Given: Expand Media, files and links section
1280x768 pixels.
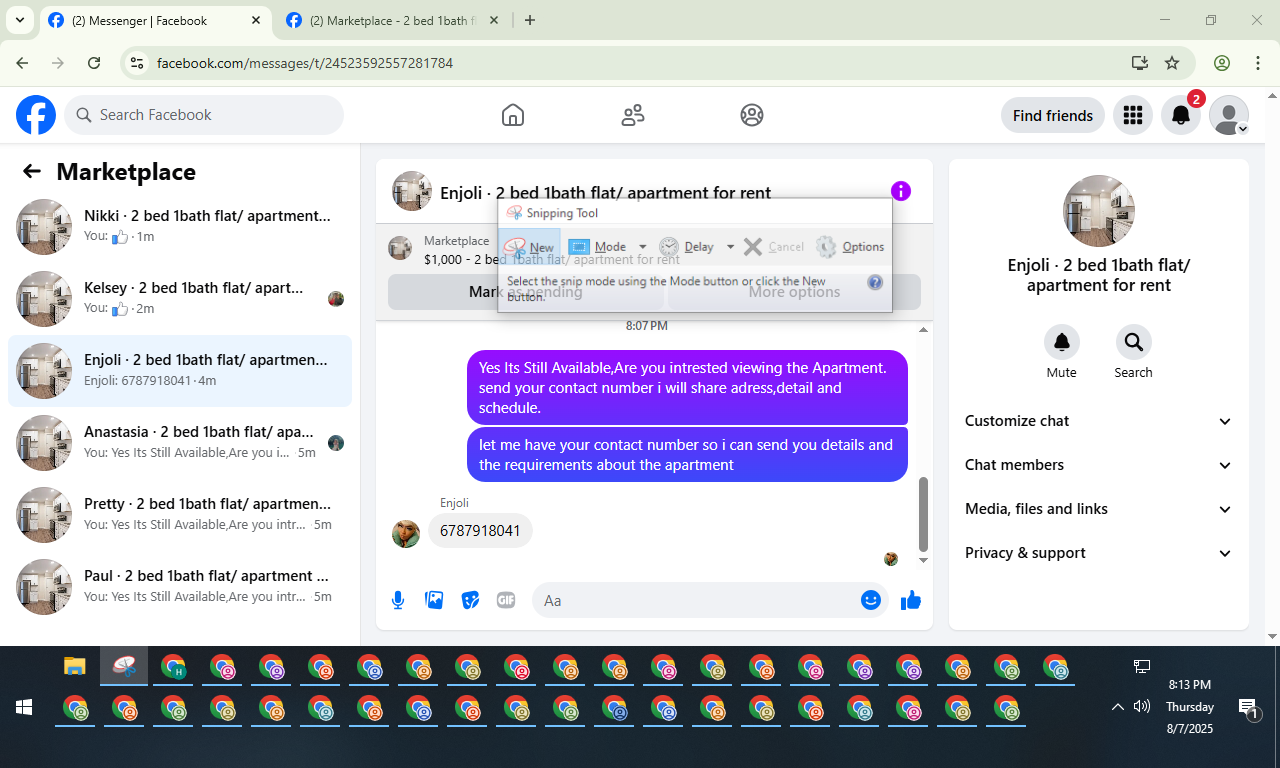Looking at the screenshot, I should 1099,509.
